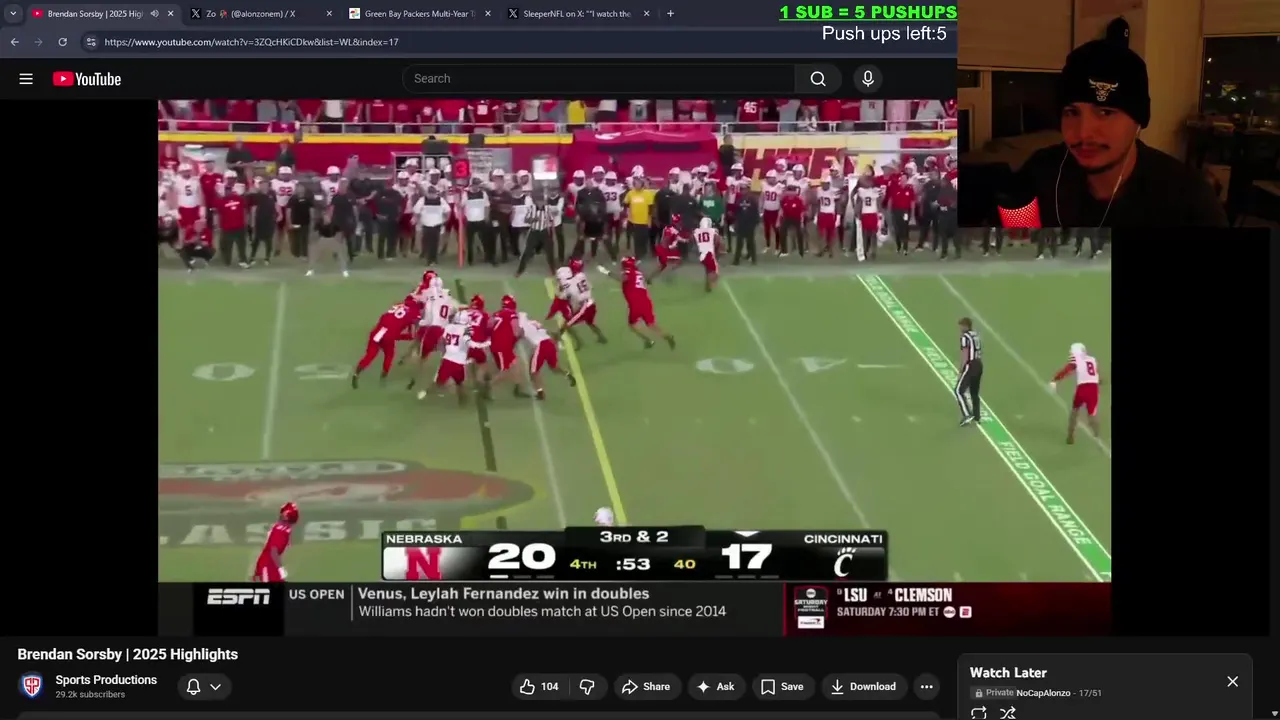1280x720 pixels.
Task: Switch to Green Bay Packers Multi-Year tab
Action: [x=418, y=14]
